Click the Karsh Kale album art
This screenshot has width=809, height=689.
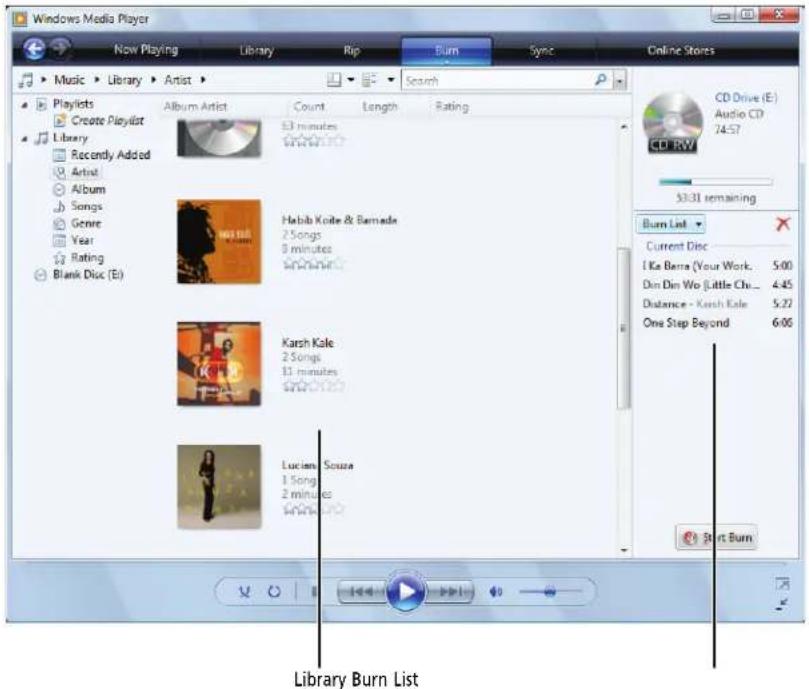click(219, 364)
